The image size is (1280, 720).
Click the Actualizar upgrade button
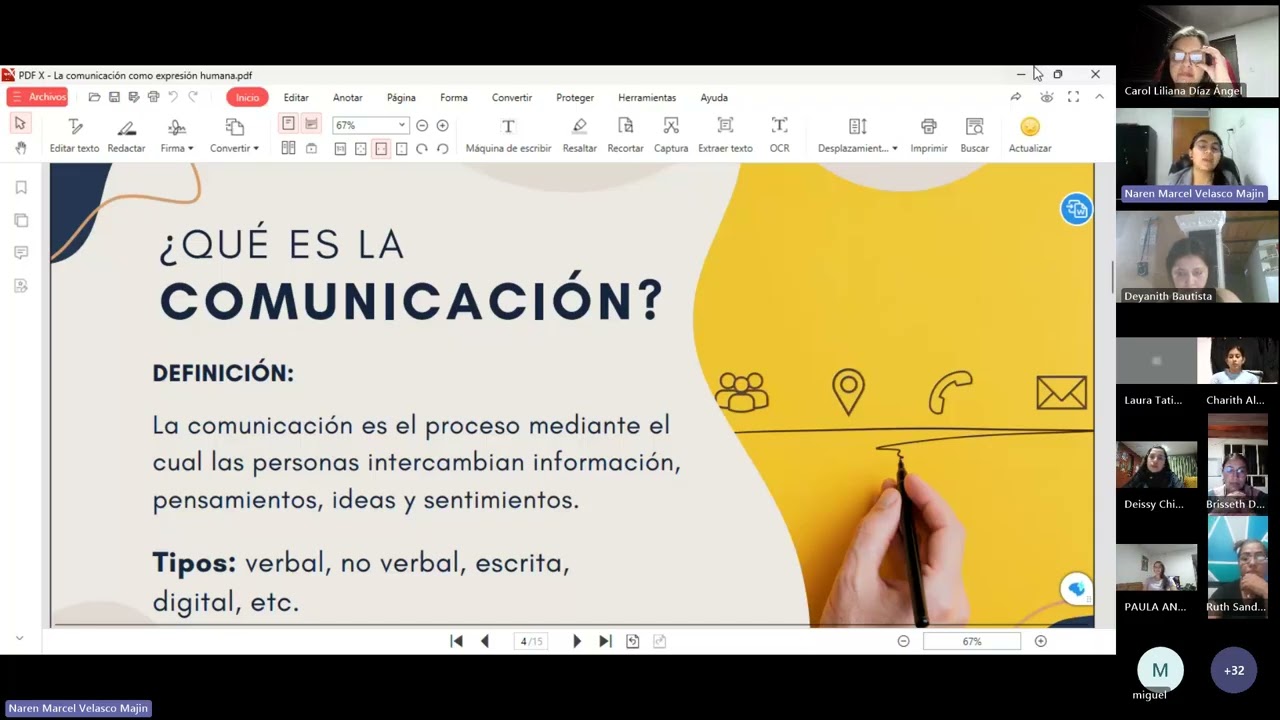click(x=1030, y=135)
